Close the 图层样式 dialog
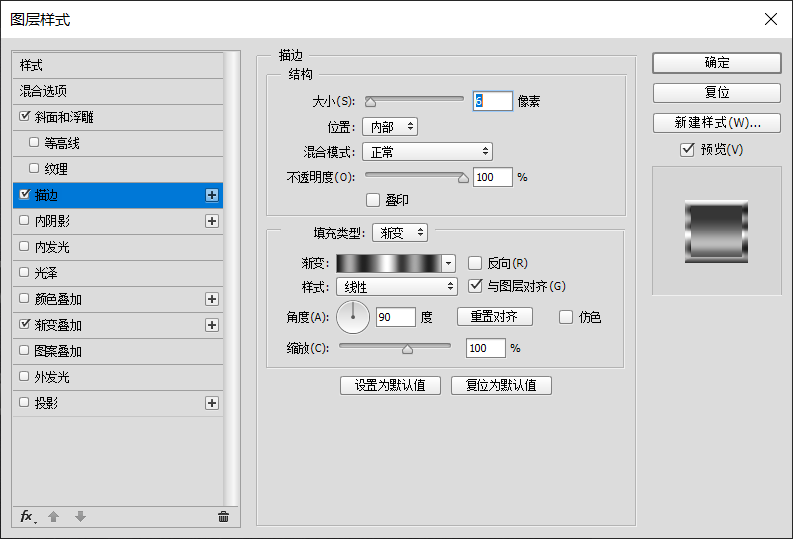This screenshot has width=793, height=539. (x=771, y=19)
